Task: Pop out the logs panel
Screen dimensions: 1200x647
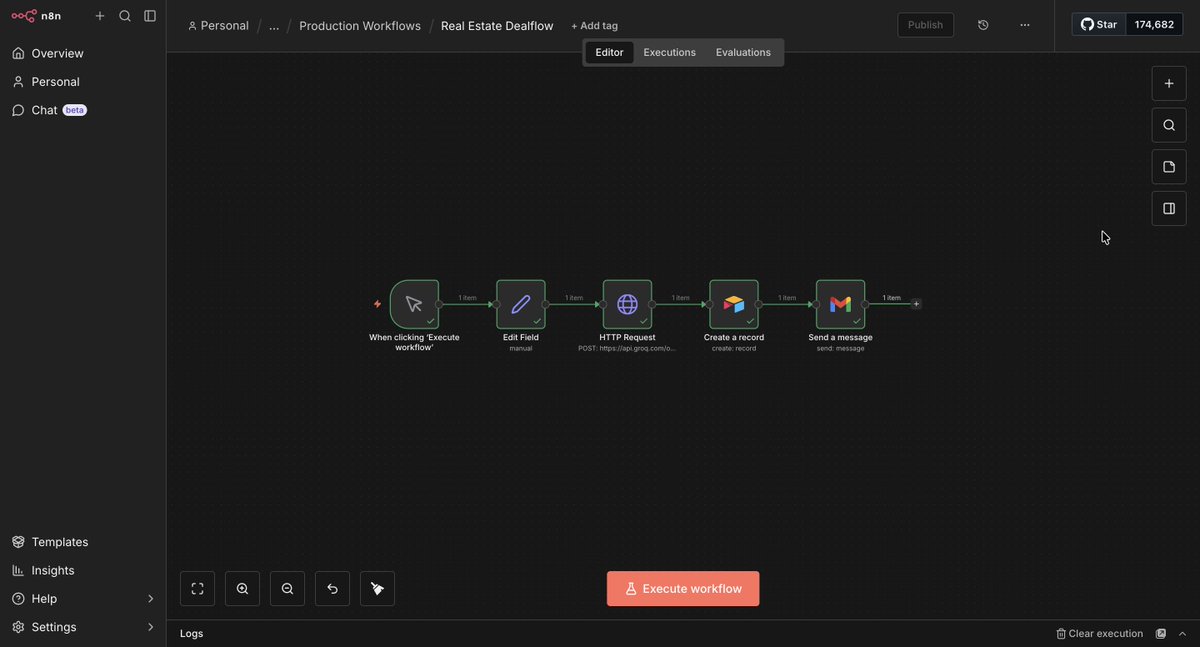Action: pos(1161,634)
